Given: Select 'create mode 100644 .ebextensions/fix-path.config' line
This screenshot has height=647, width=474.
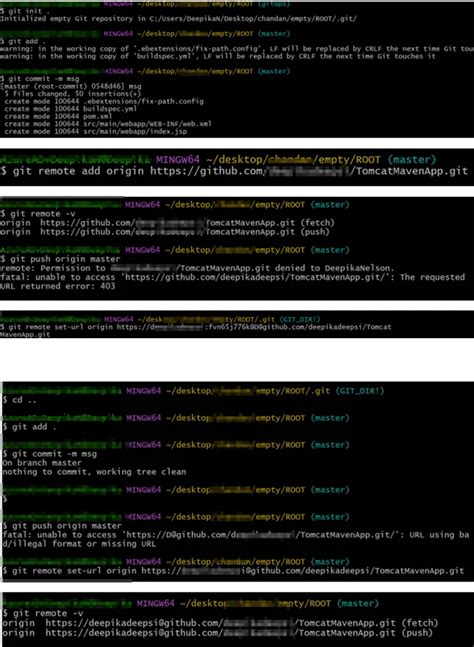Looking at the screenshot, I should 104,101.
